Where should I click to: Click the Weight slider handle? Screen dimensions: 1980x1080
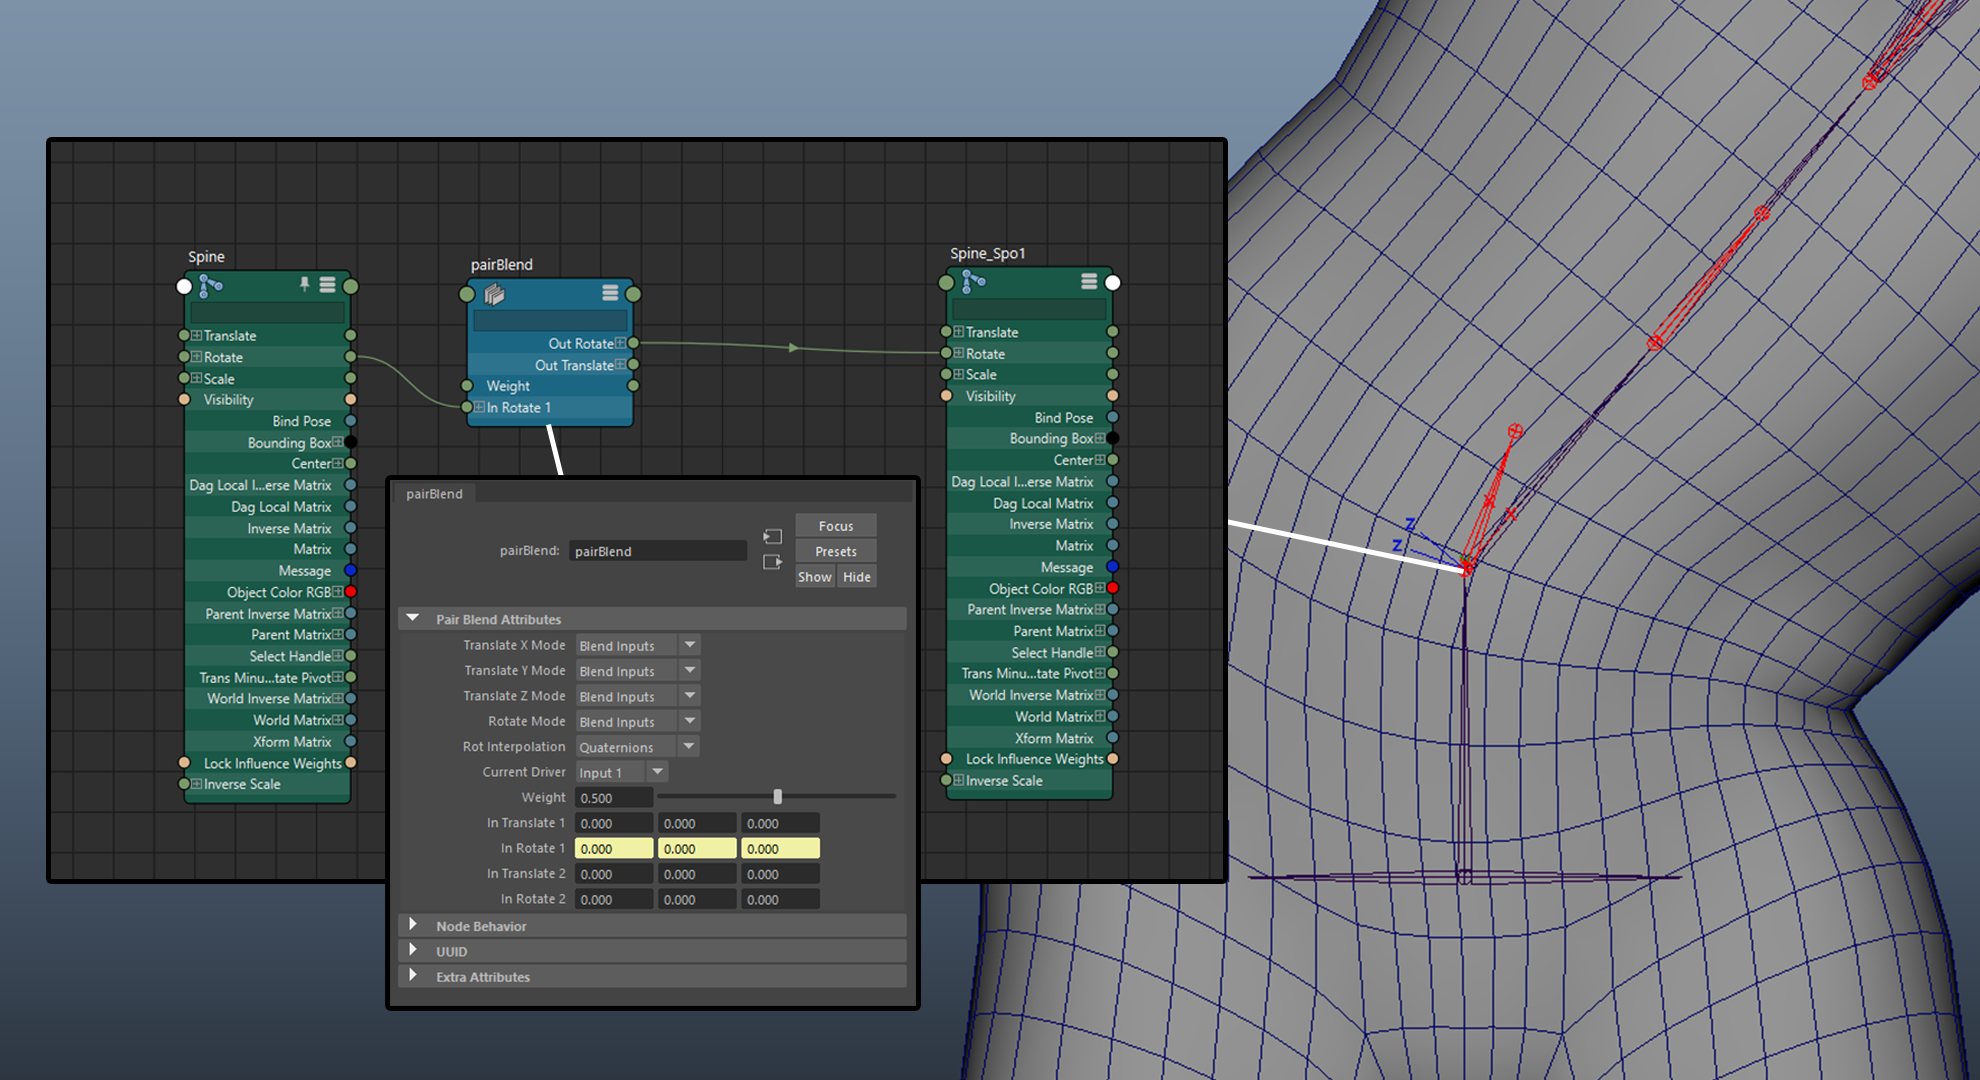click(x=777, y=797)
